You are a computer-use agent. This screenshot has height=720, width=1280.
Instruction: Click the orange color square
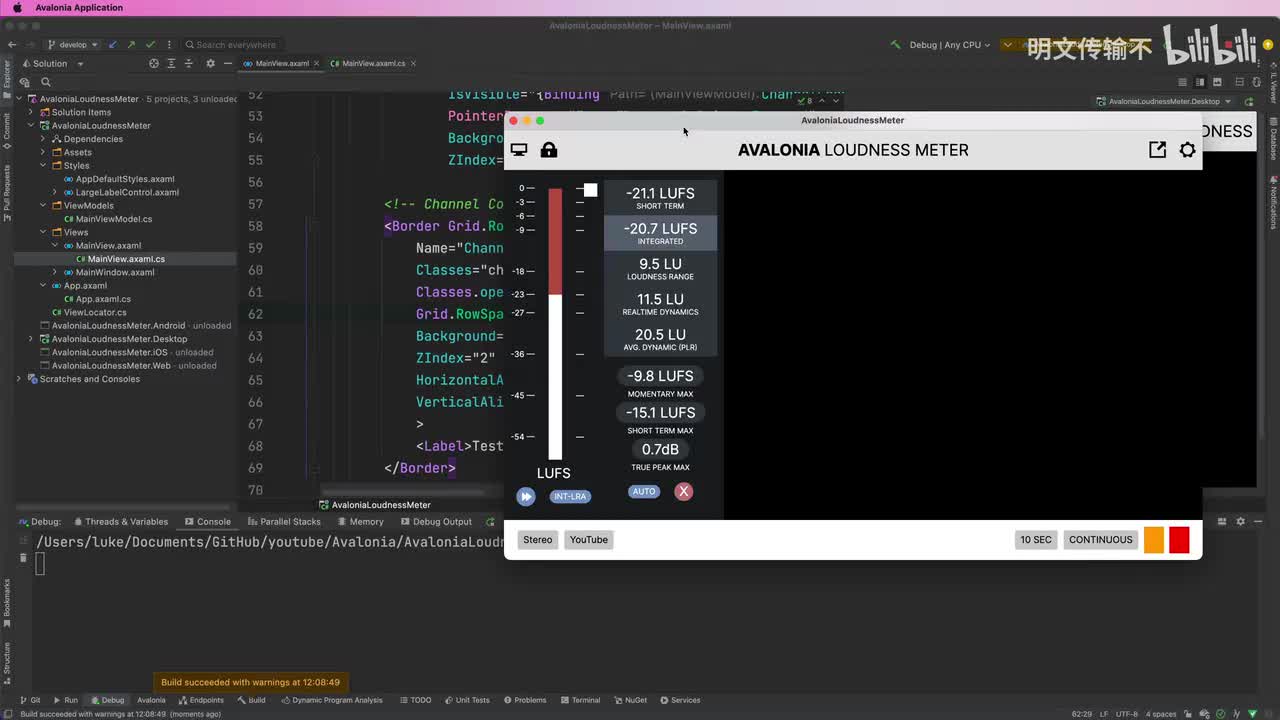click(x=1154, y=540)
